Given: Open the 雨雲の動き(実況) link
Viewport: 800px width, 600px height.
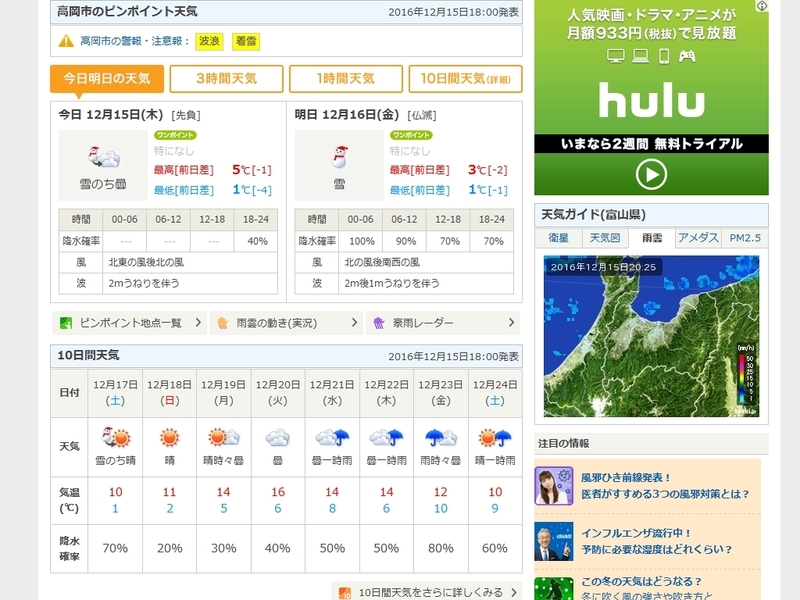Looking at the screenshot, I should pos(277,323).
